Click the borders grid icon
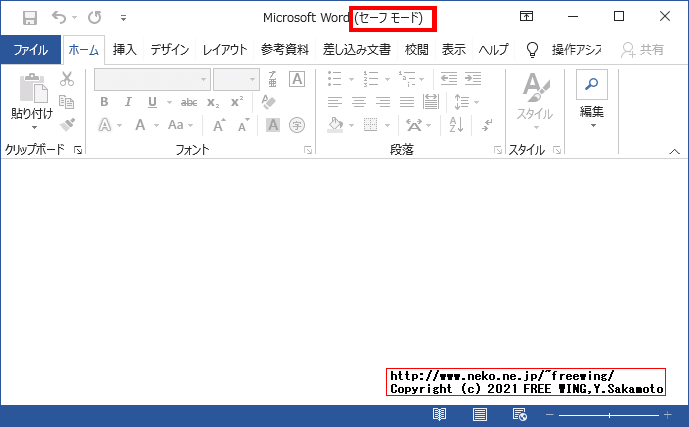The image size is (689, 427). (370, 125)
